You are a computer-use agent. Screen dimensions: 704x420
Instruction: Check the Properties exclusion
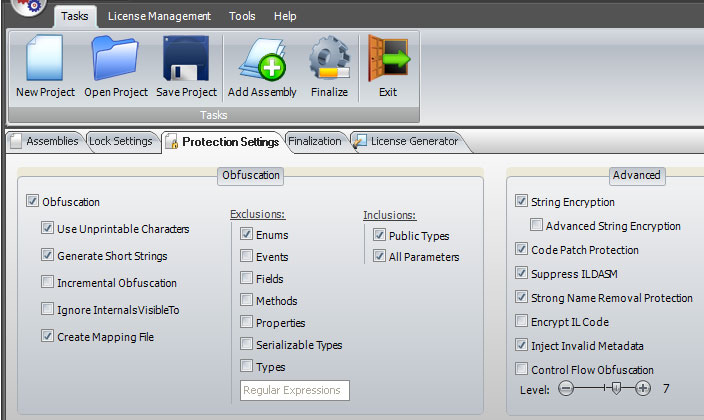[x=246, y=321]
